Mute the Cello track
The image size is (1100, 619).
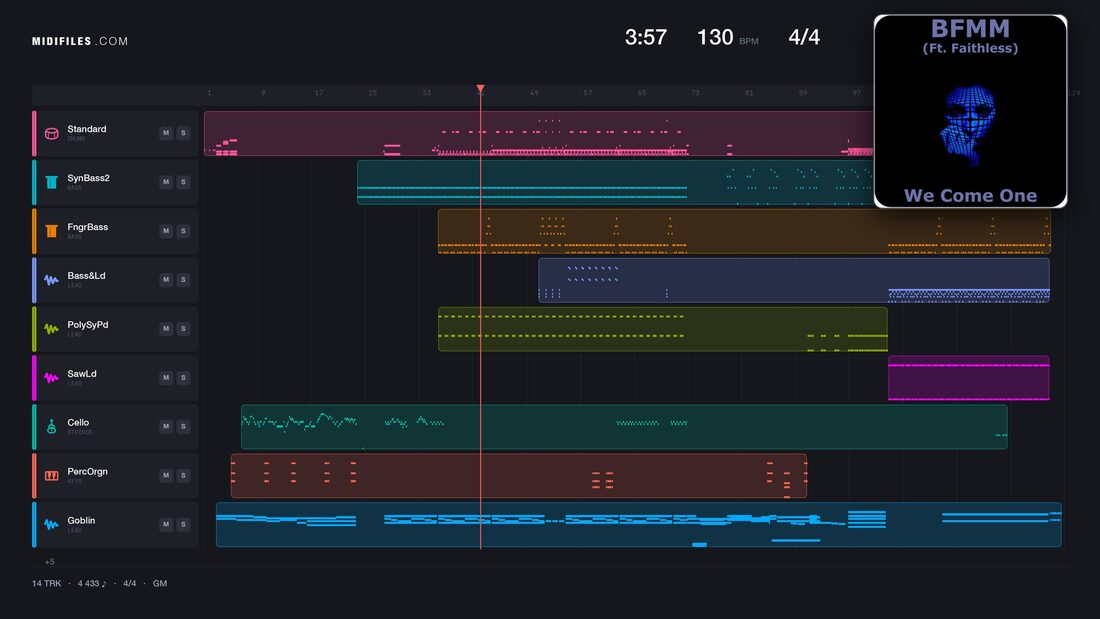166,426
